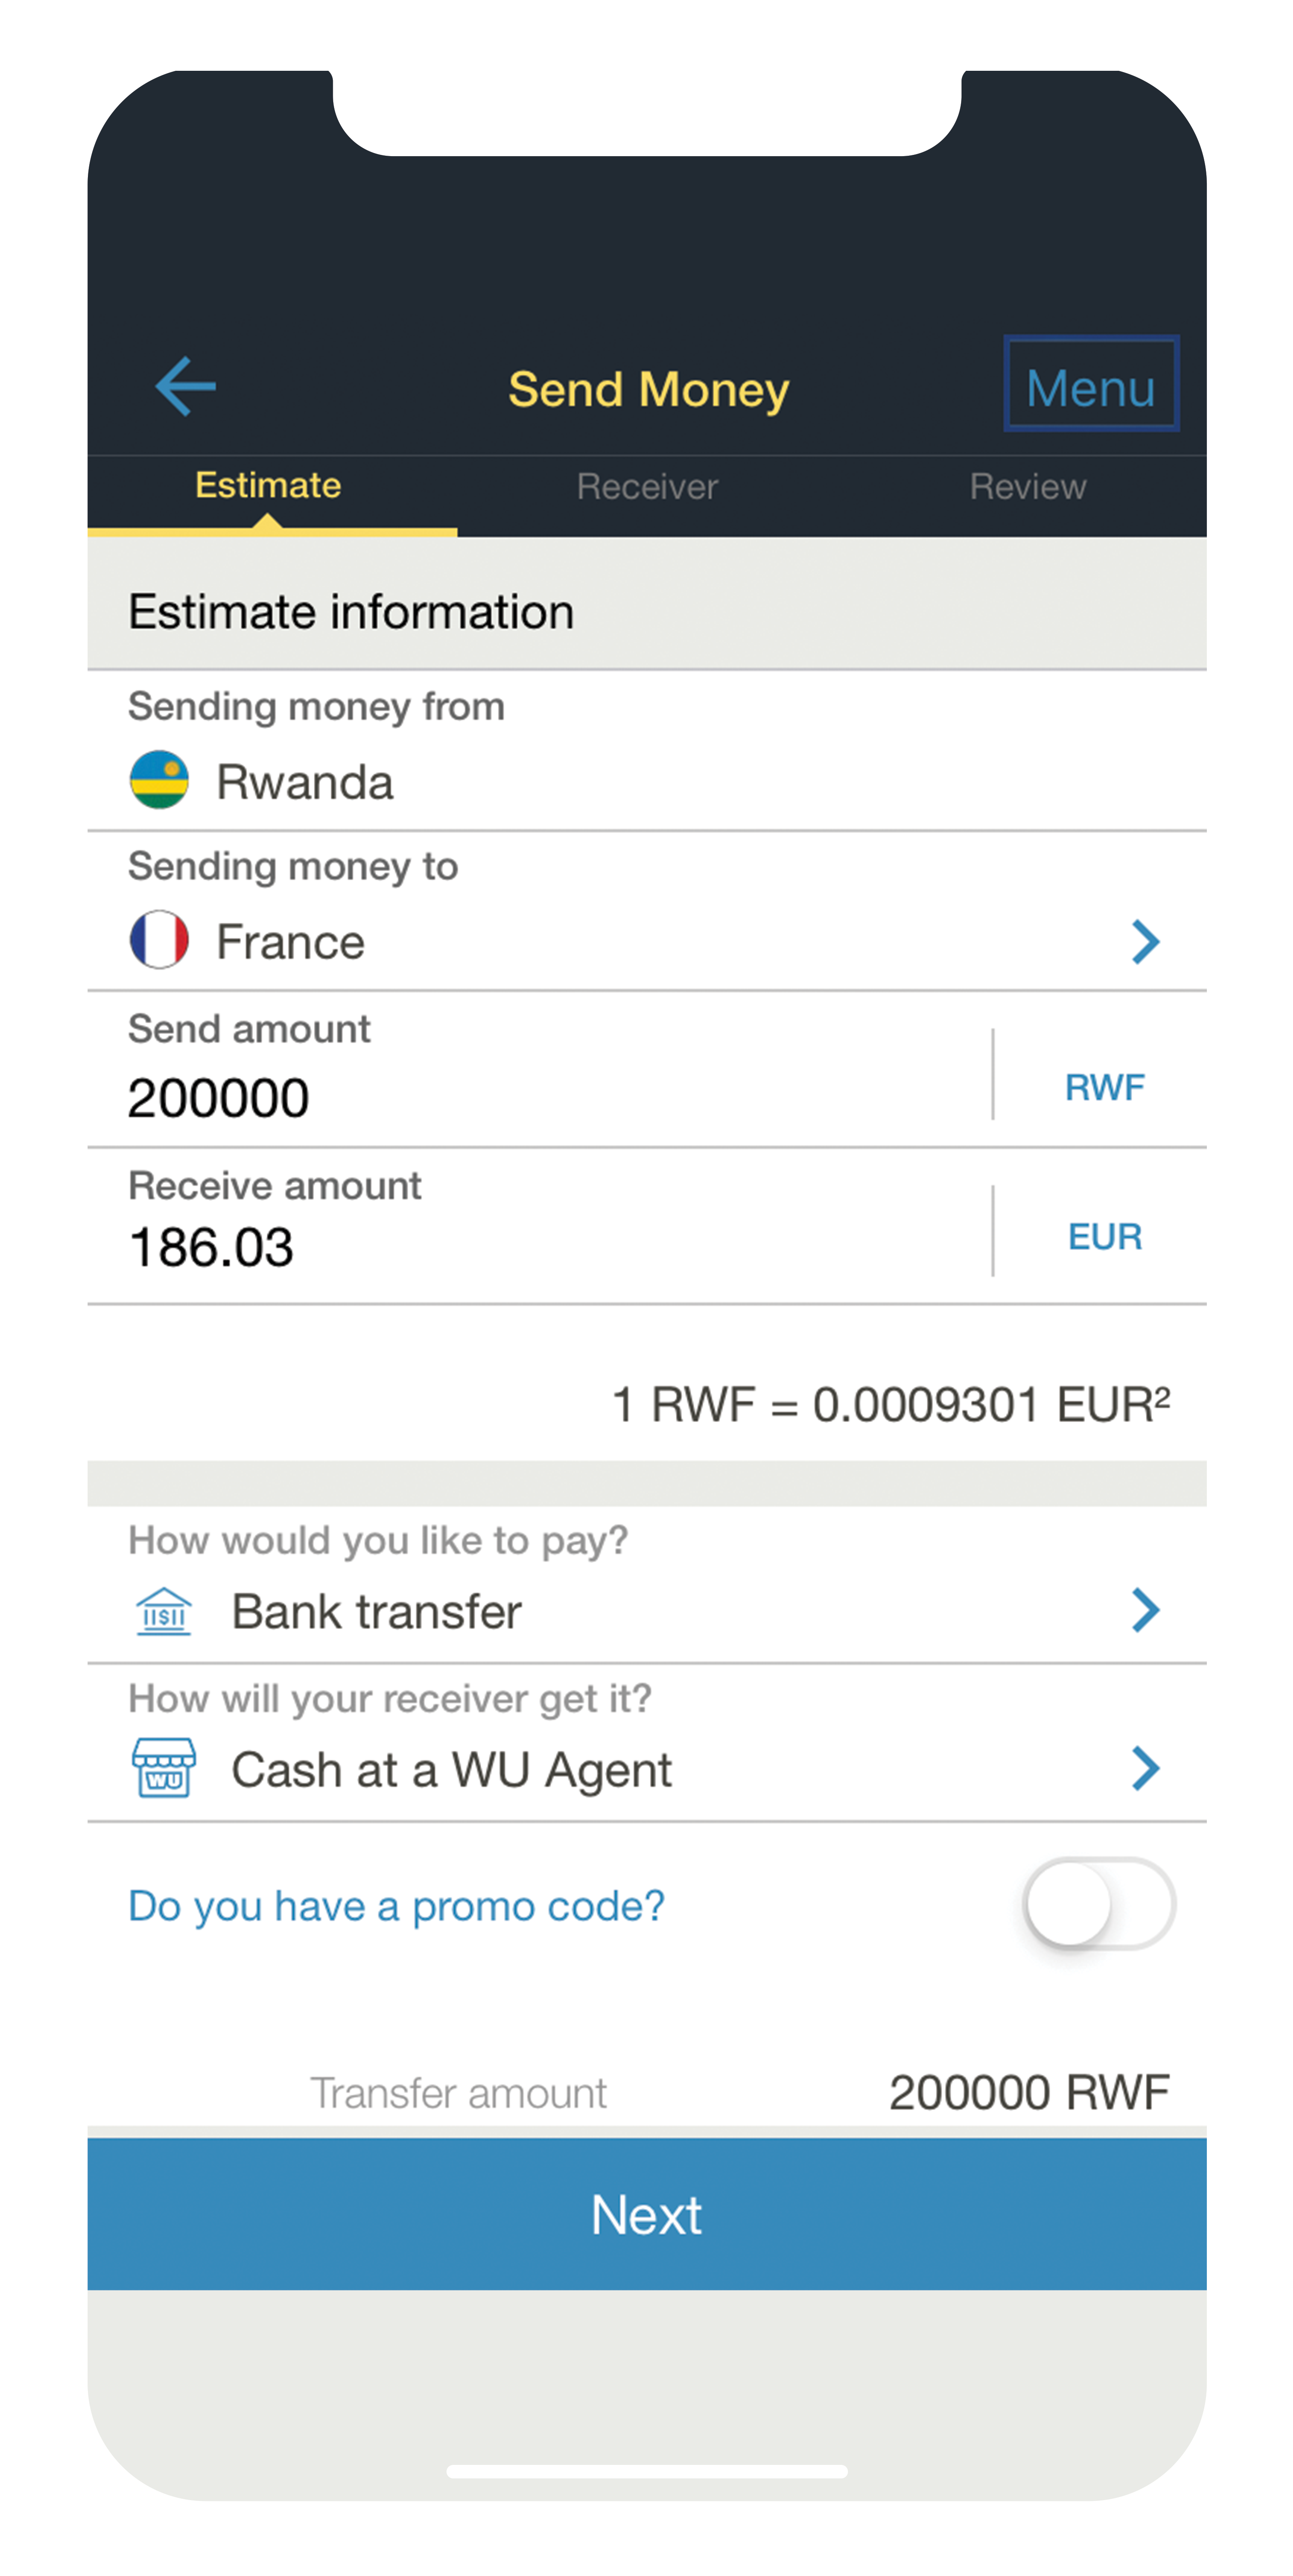Image resolution: width=1293 pixels, height=2576 pixels.
Task: Change the EUR receive currency
Action: click(x=1104, y=1237)
